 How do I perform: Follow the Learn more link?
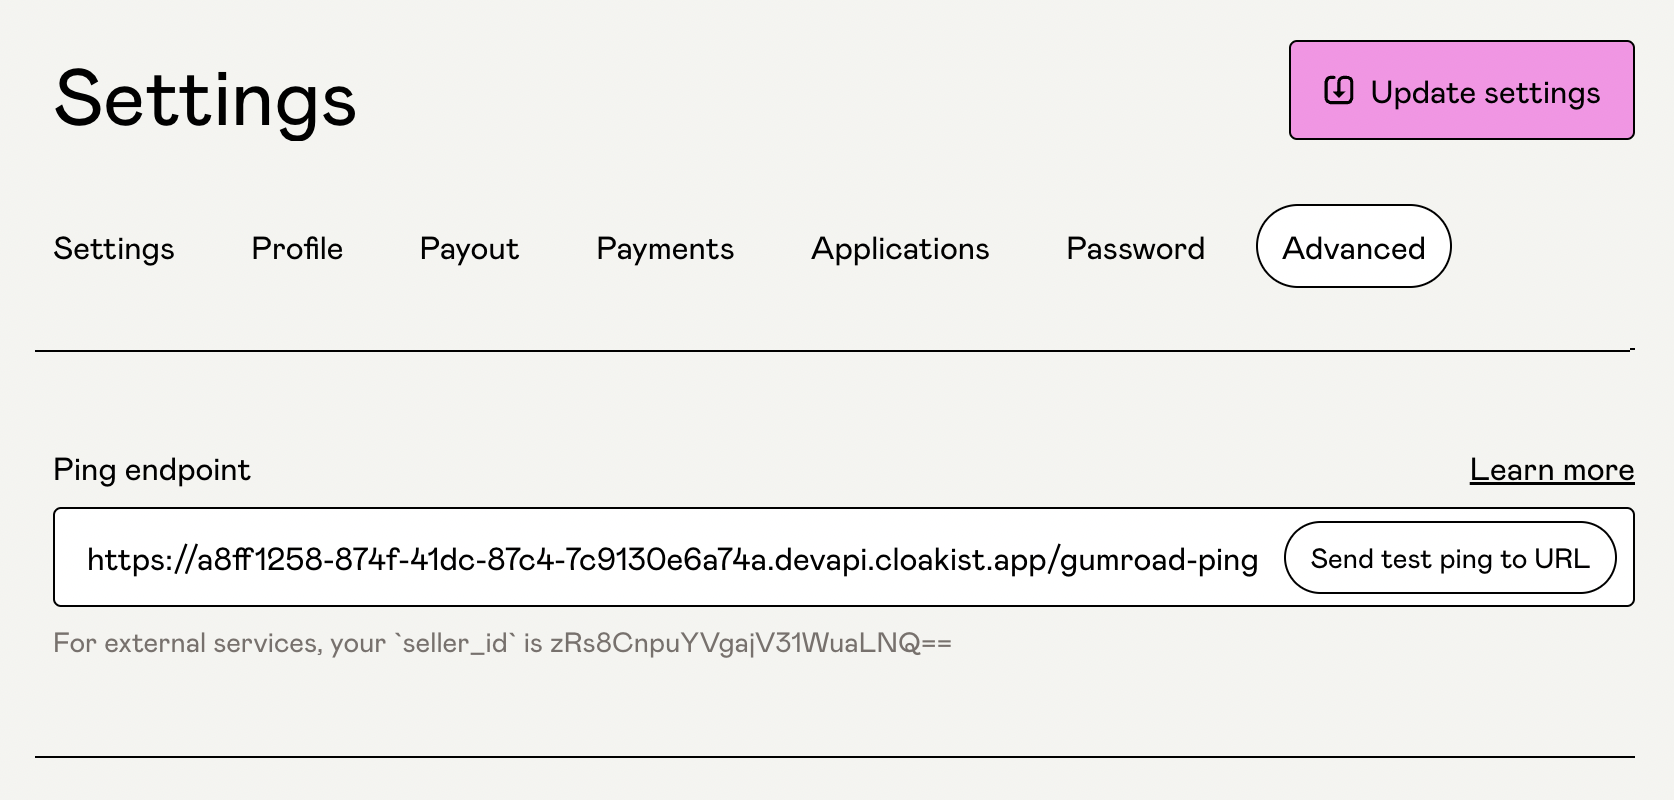1552,469
